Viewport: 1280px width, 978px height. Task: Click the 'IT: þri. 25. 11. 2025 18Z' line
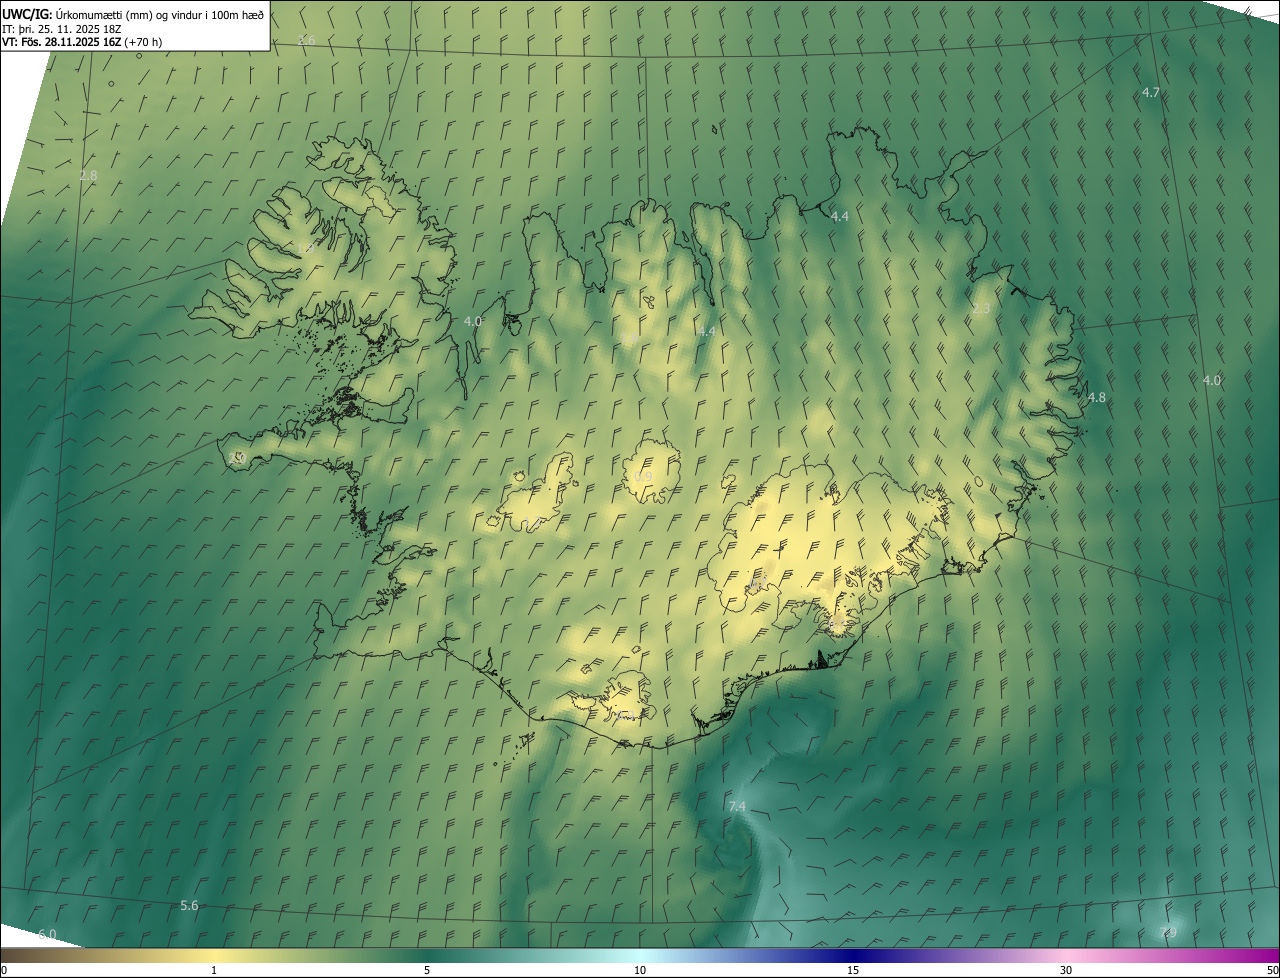[62, 28]
